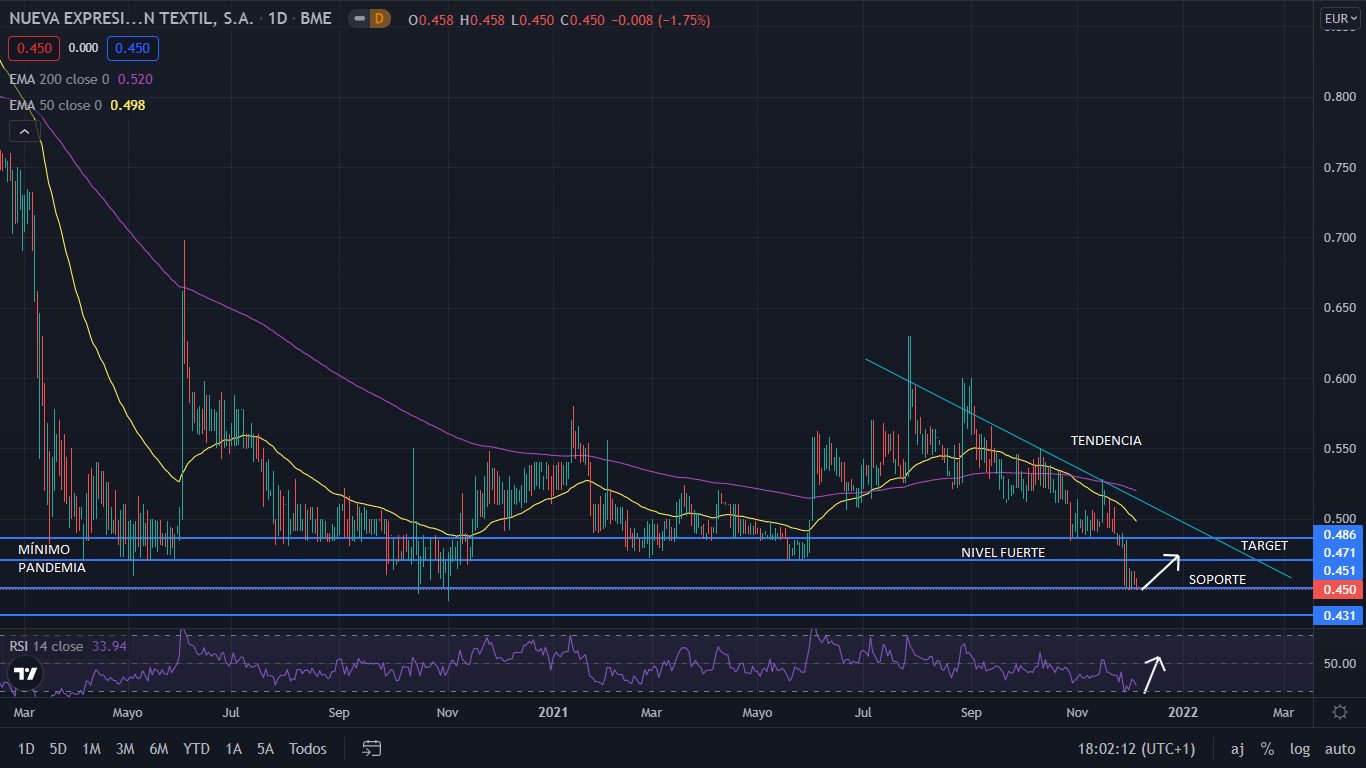This screenshot has width=1366, height=768.
Task: Click the EMA 50 yellow value 0.498
Action: click(x=127, y=105)
